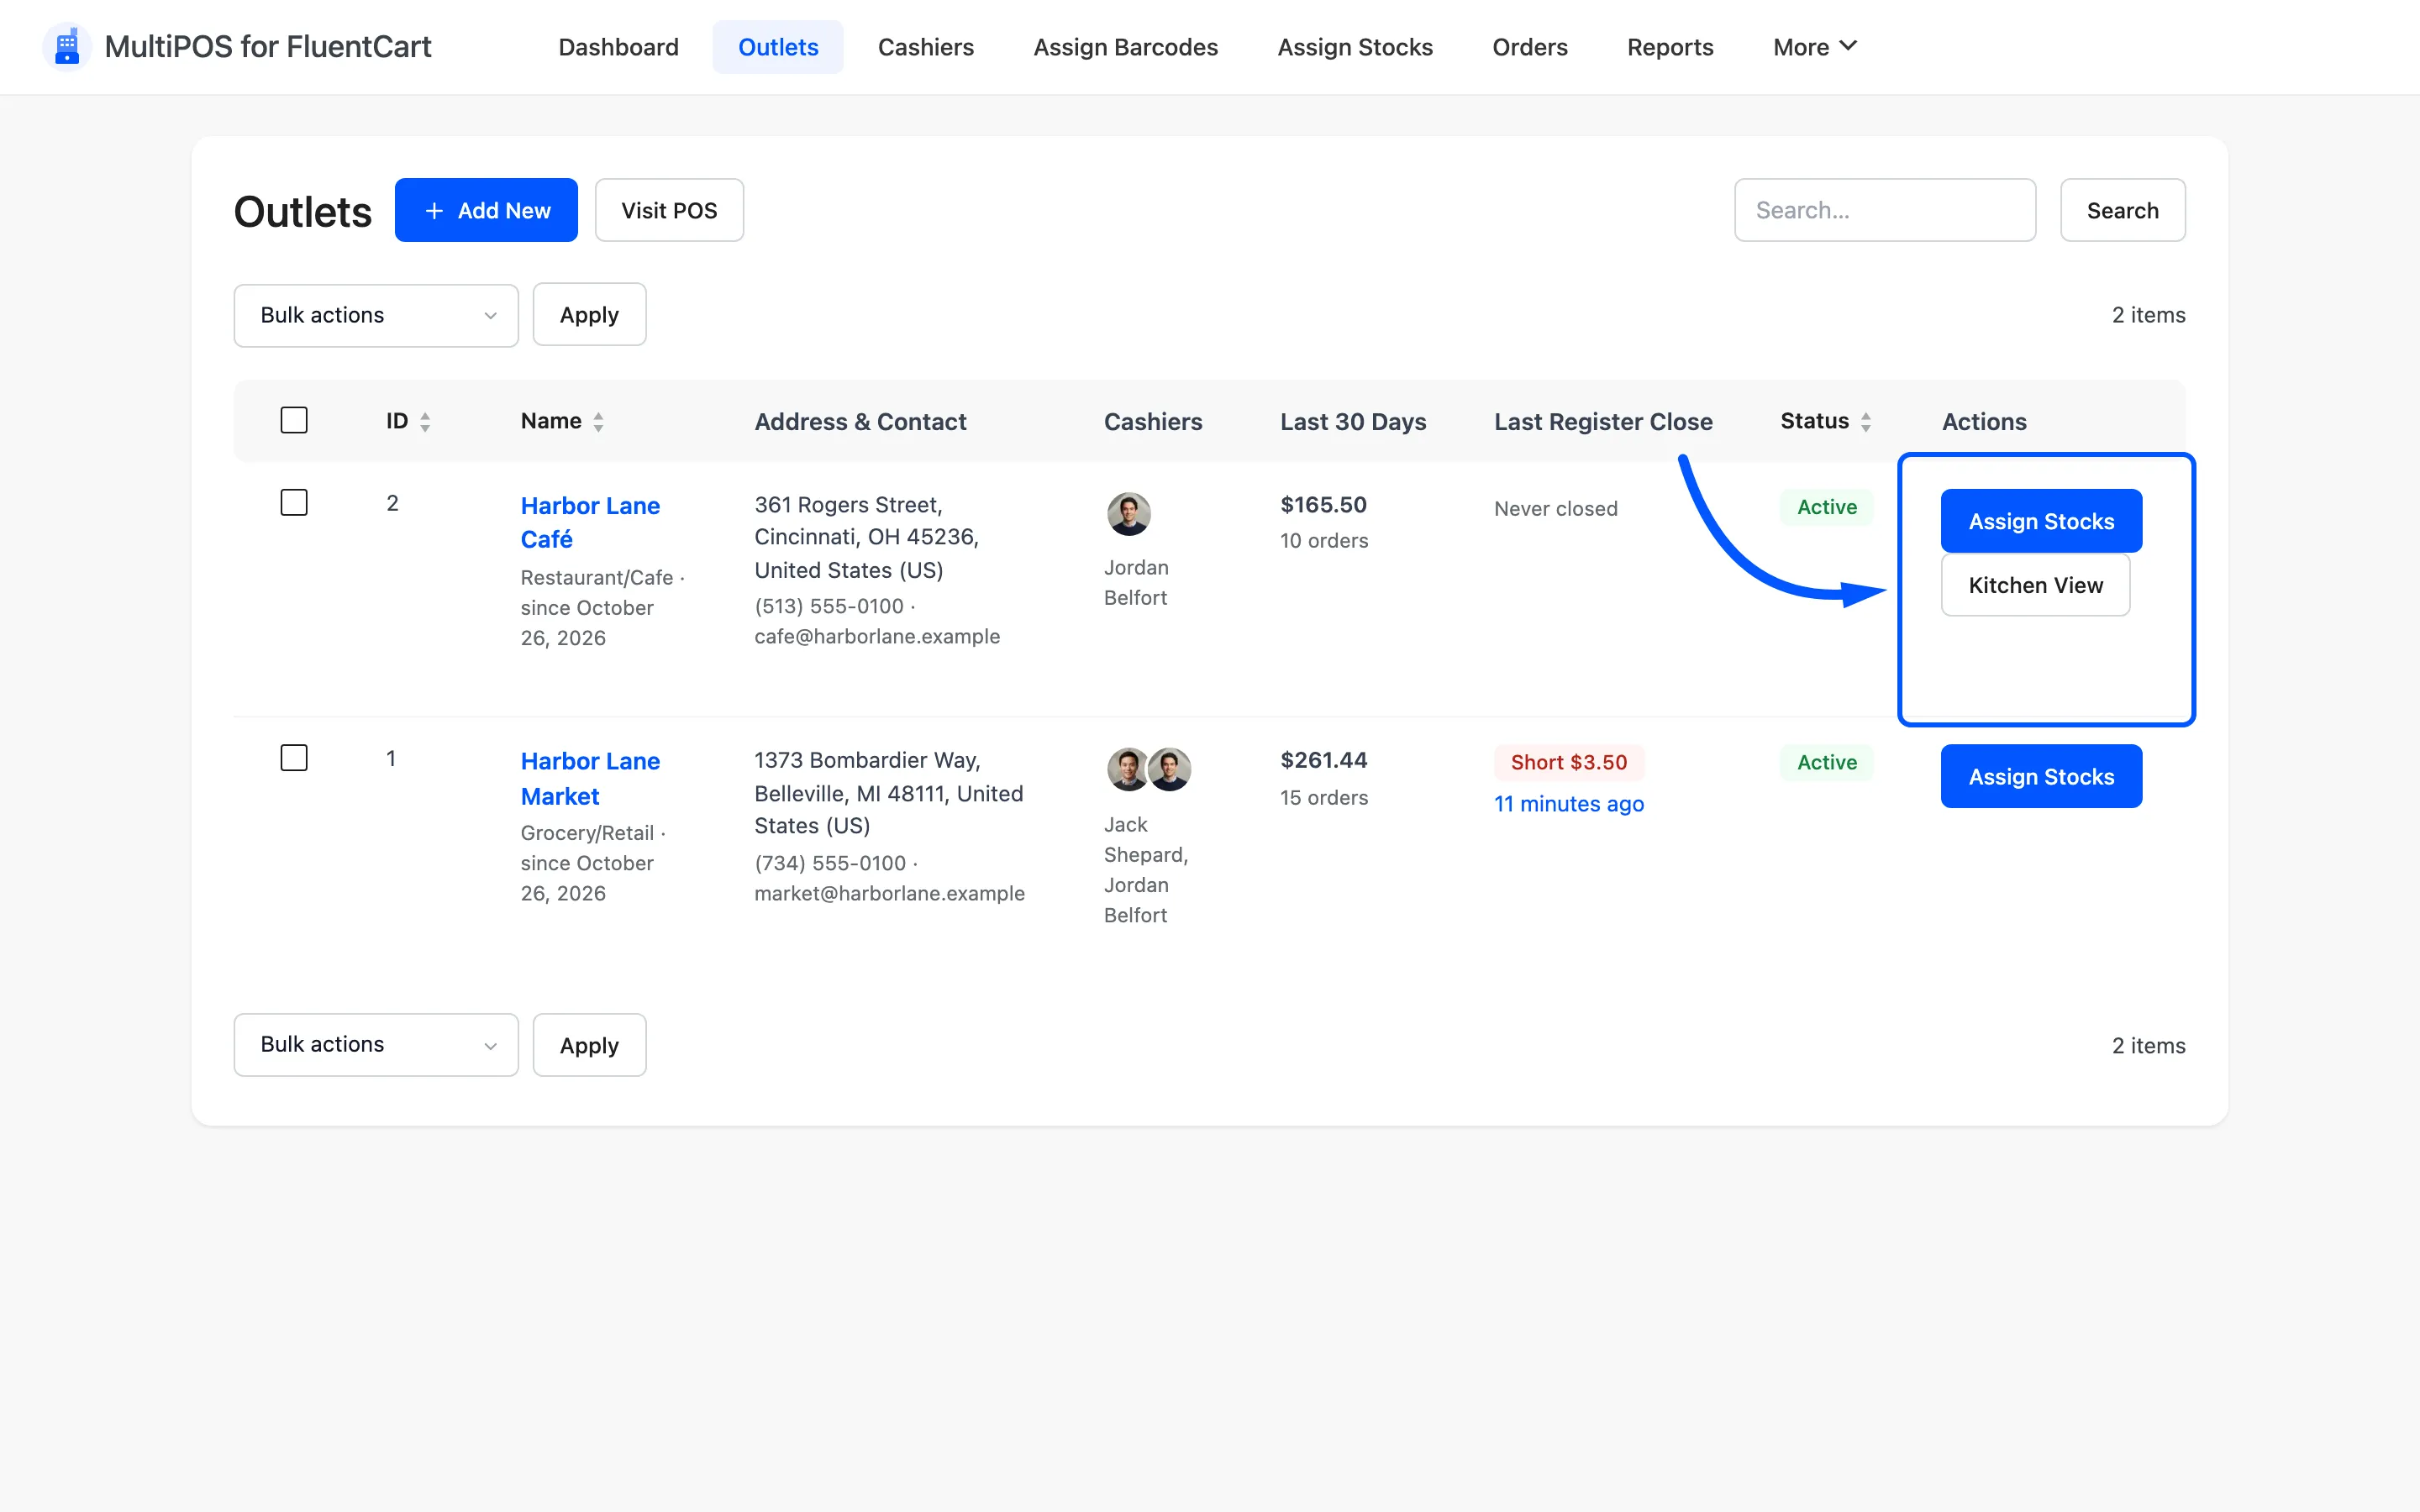Toggle the select-all checkbox in table header

point(294,420)
